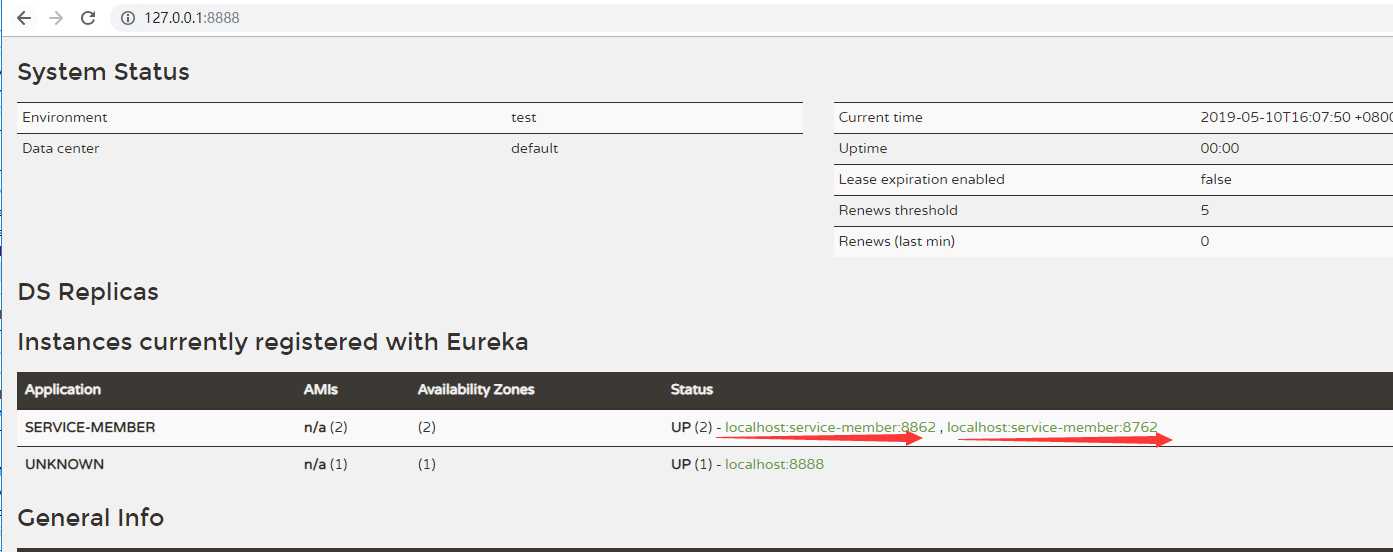
Task: Click the Data center label
Action: click(x=61, y=148)
